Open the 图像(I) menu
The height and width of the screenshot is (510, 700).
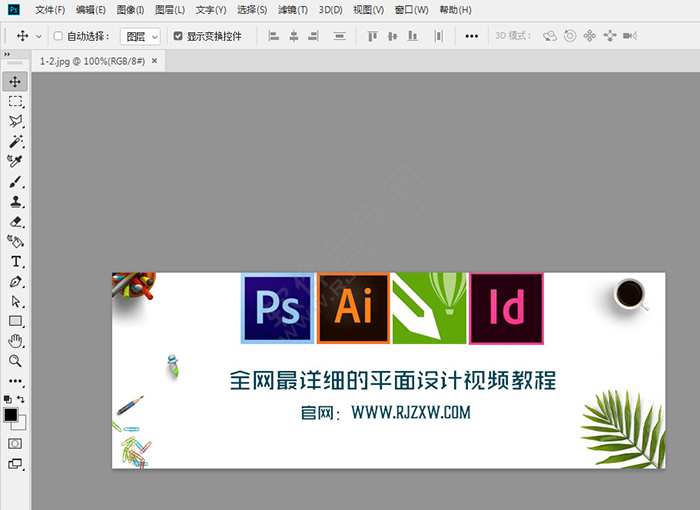130,10
